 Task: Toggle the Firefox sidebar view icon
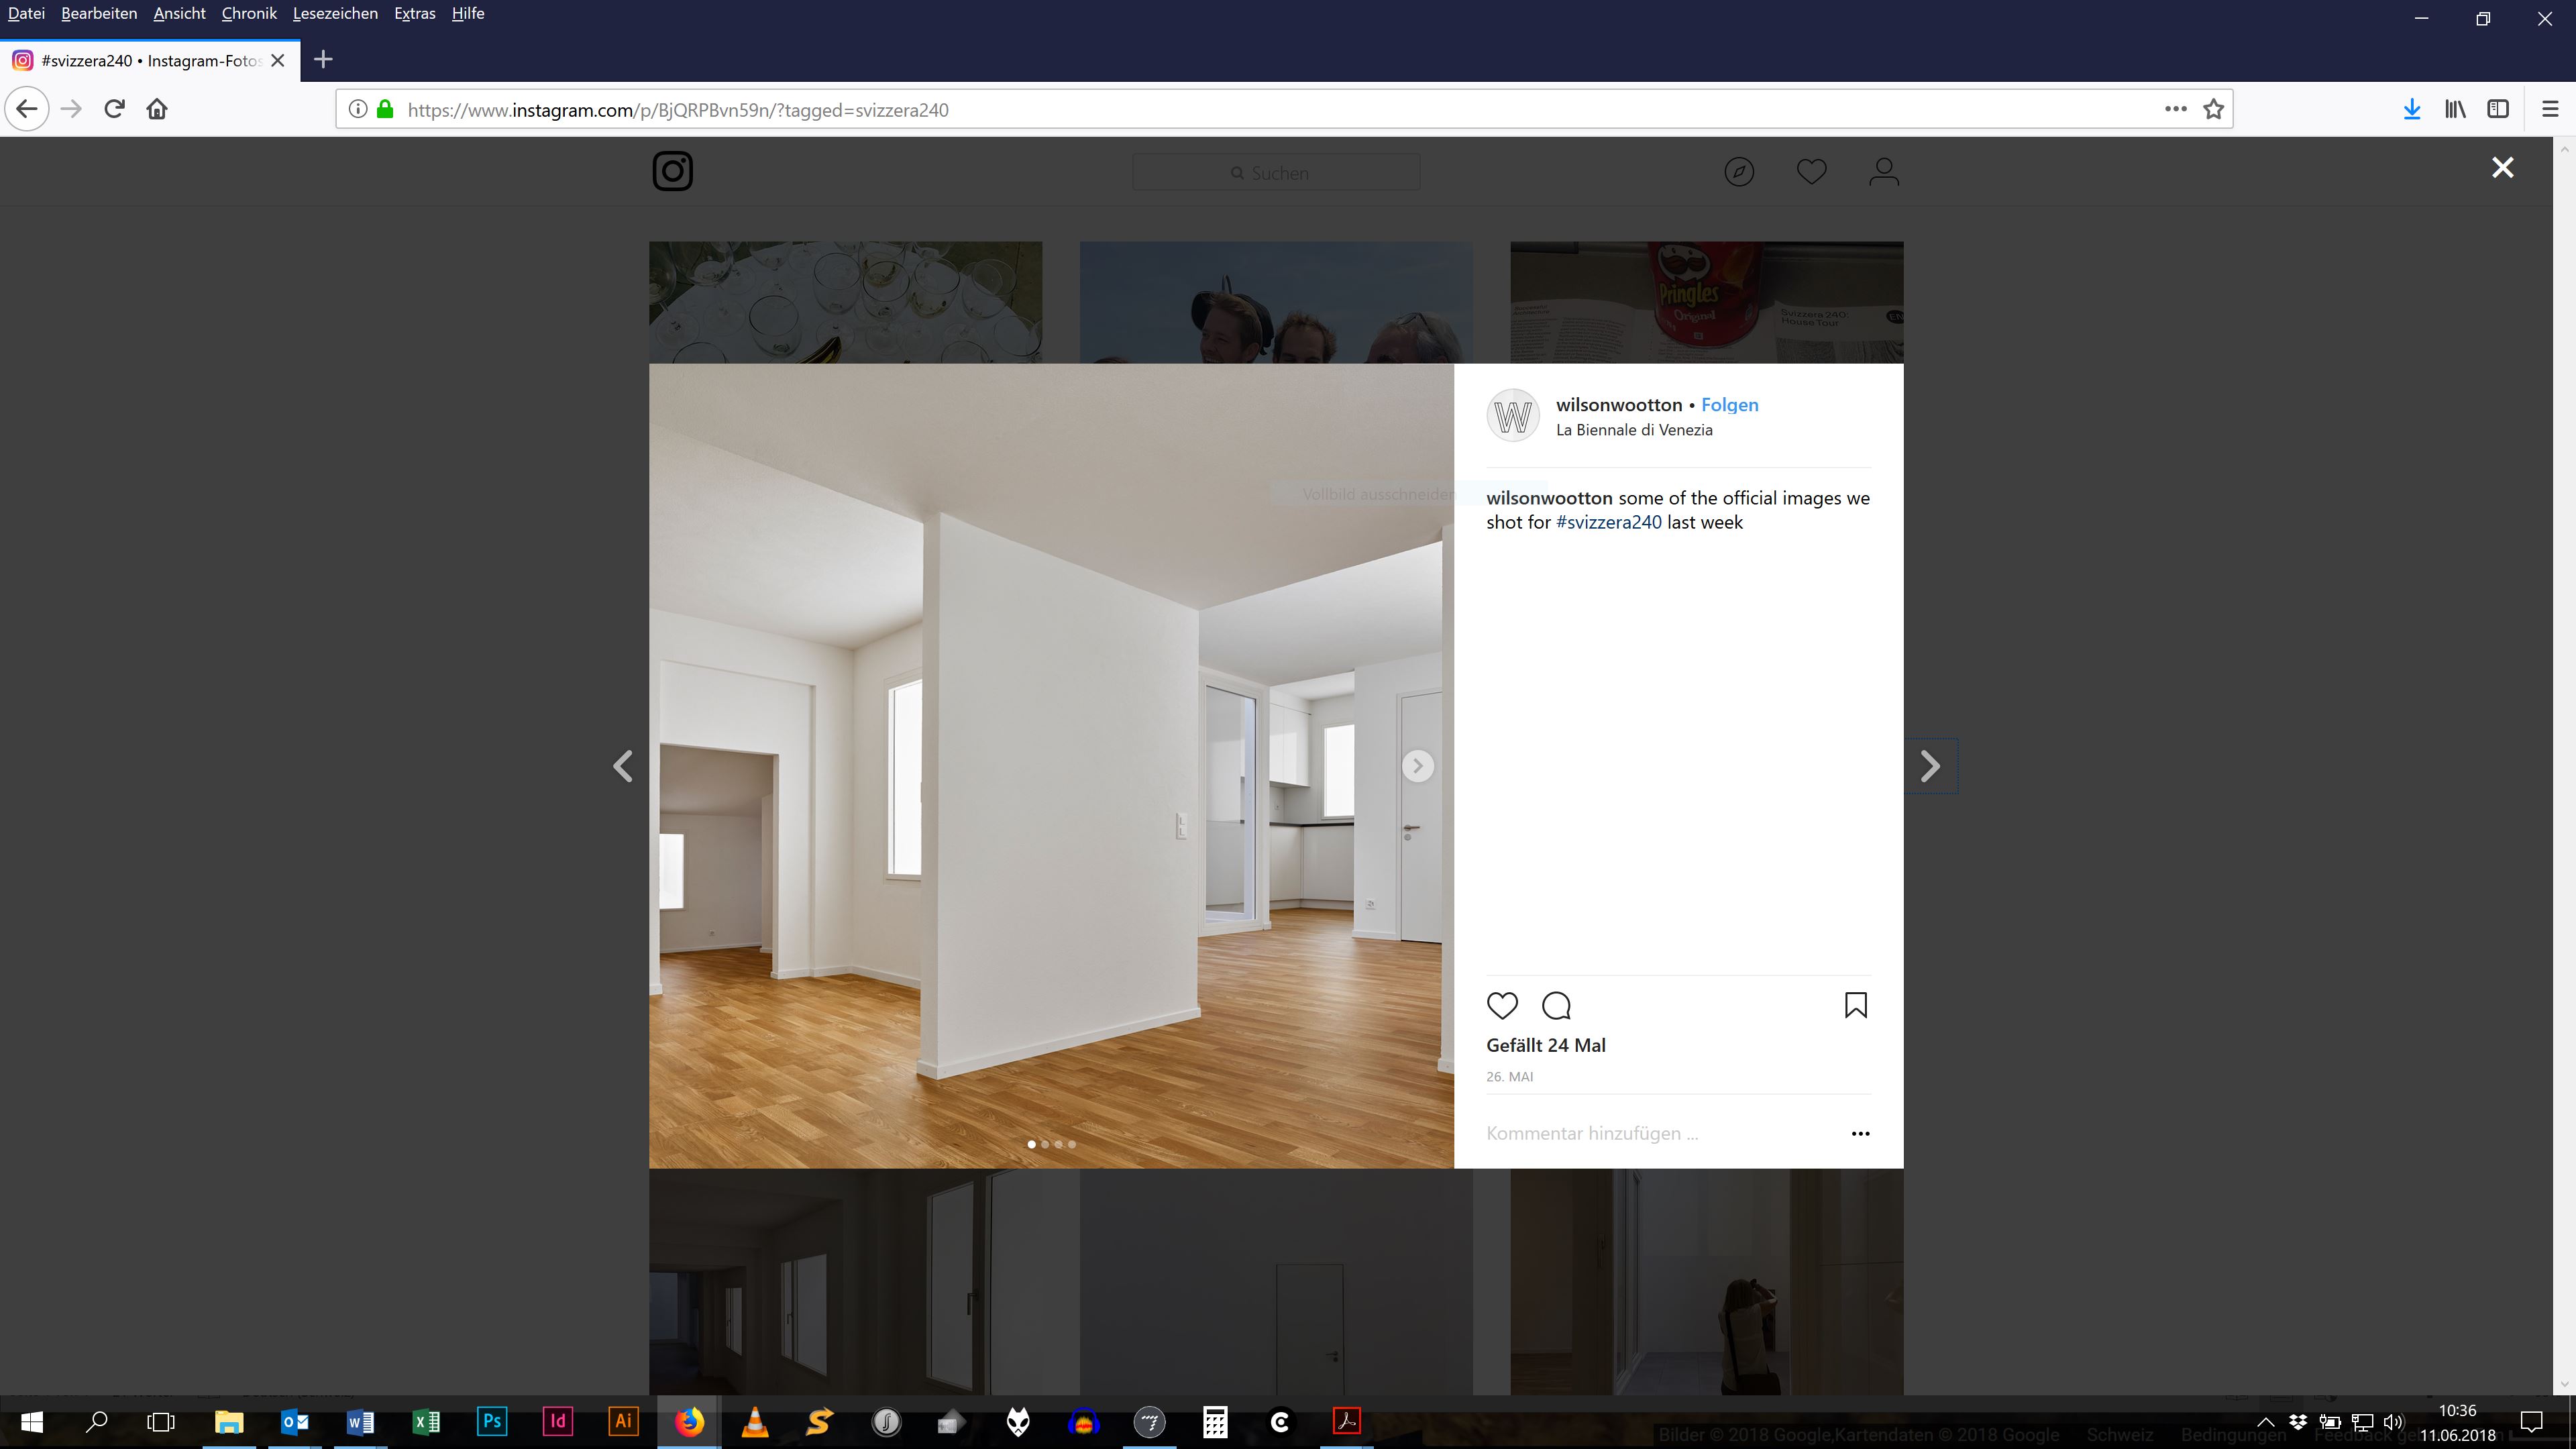click(x=2497, y=109)
